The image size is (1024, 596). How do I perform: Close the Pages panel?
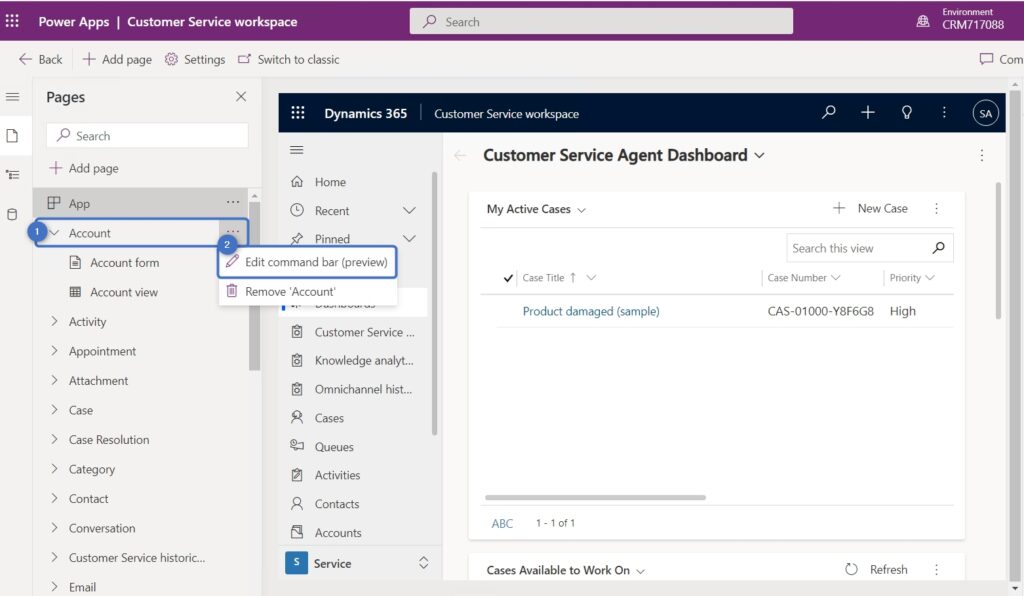pos(241,97)
